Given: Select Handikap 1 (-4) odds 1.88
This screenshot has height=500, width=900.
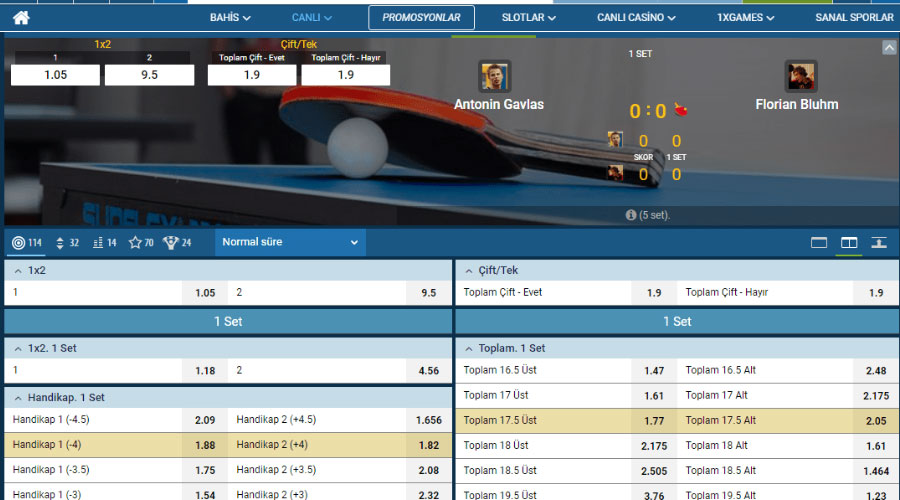Looking at the screenshot, I should [x=204, y=445].
